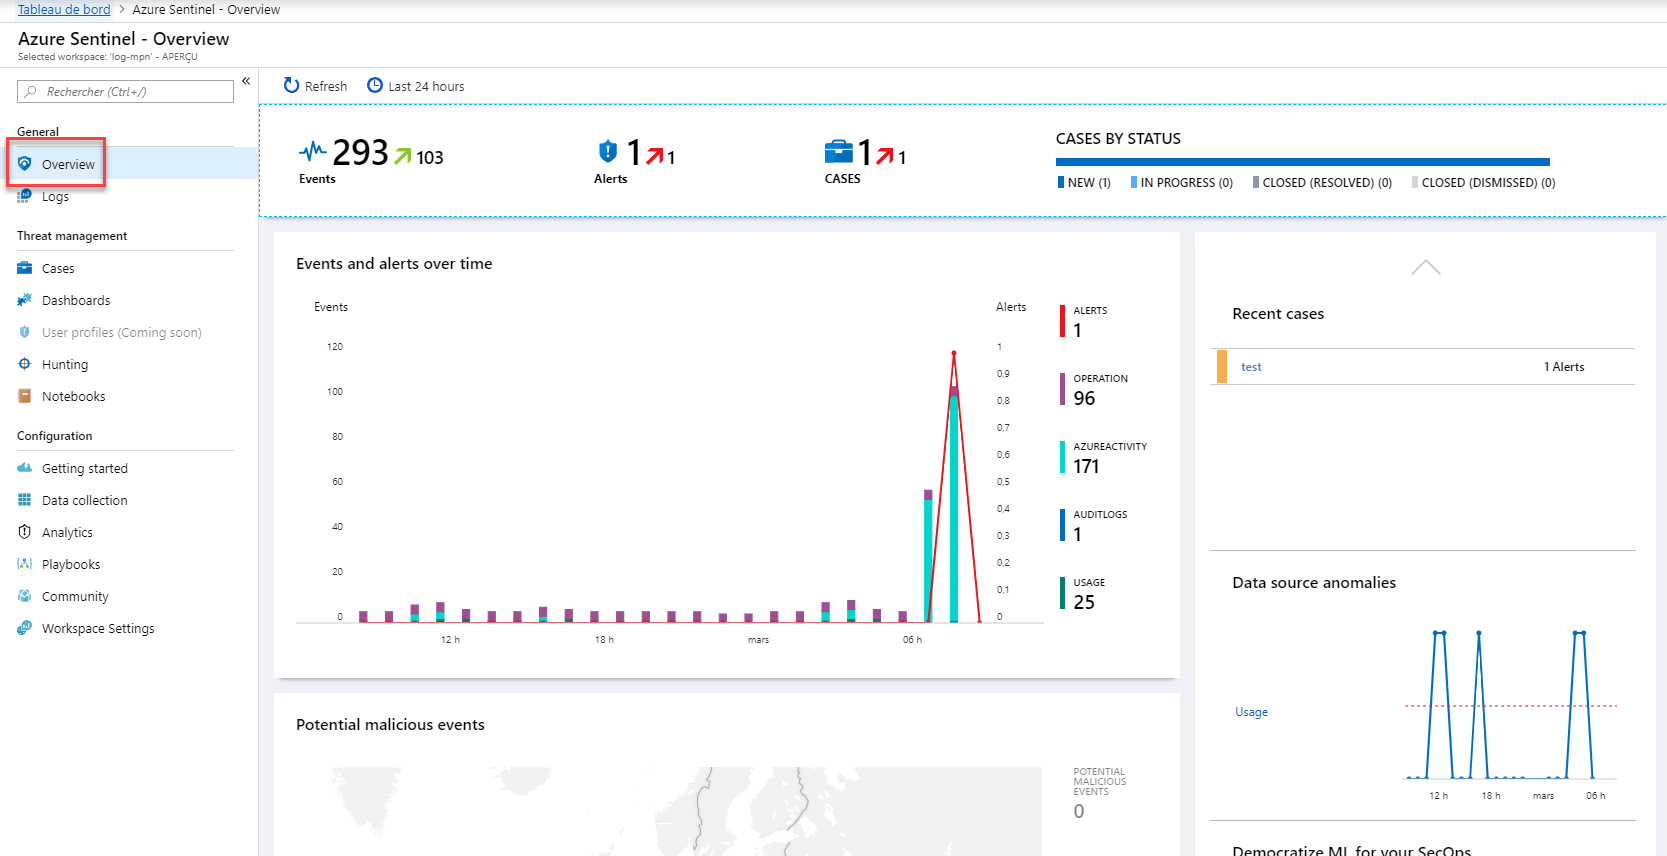Screen dimensions: 1667x856
Task: Click the User profiles shield icon
Action: click(x=25, y=332)
